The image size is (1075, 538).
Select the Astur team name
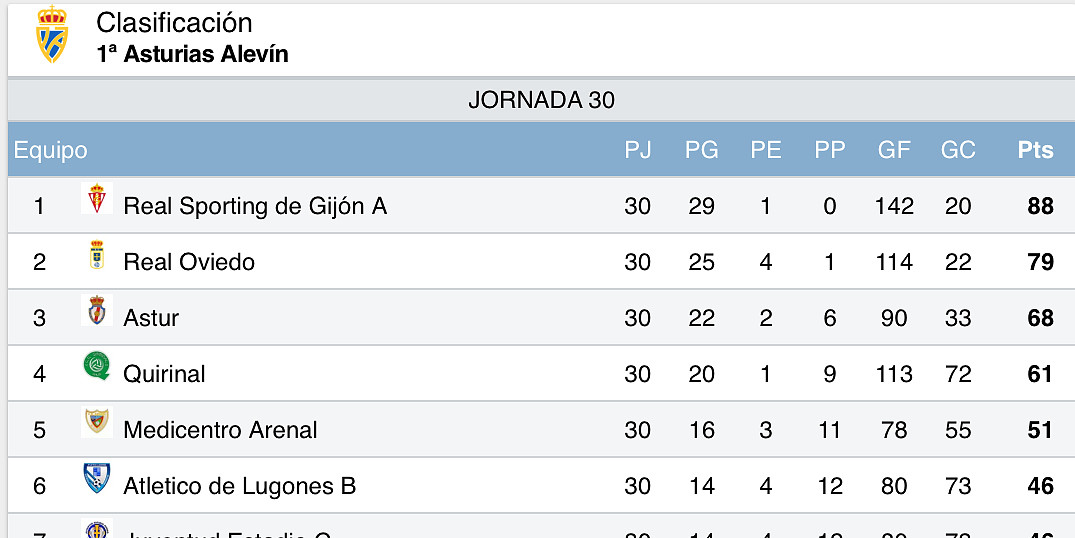151,318
